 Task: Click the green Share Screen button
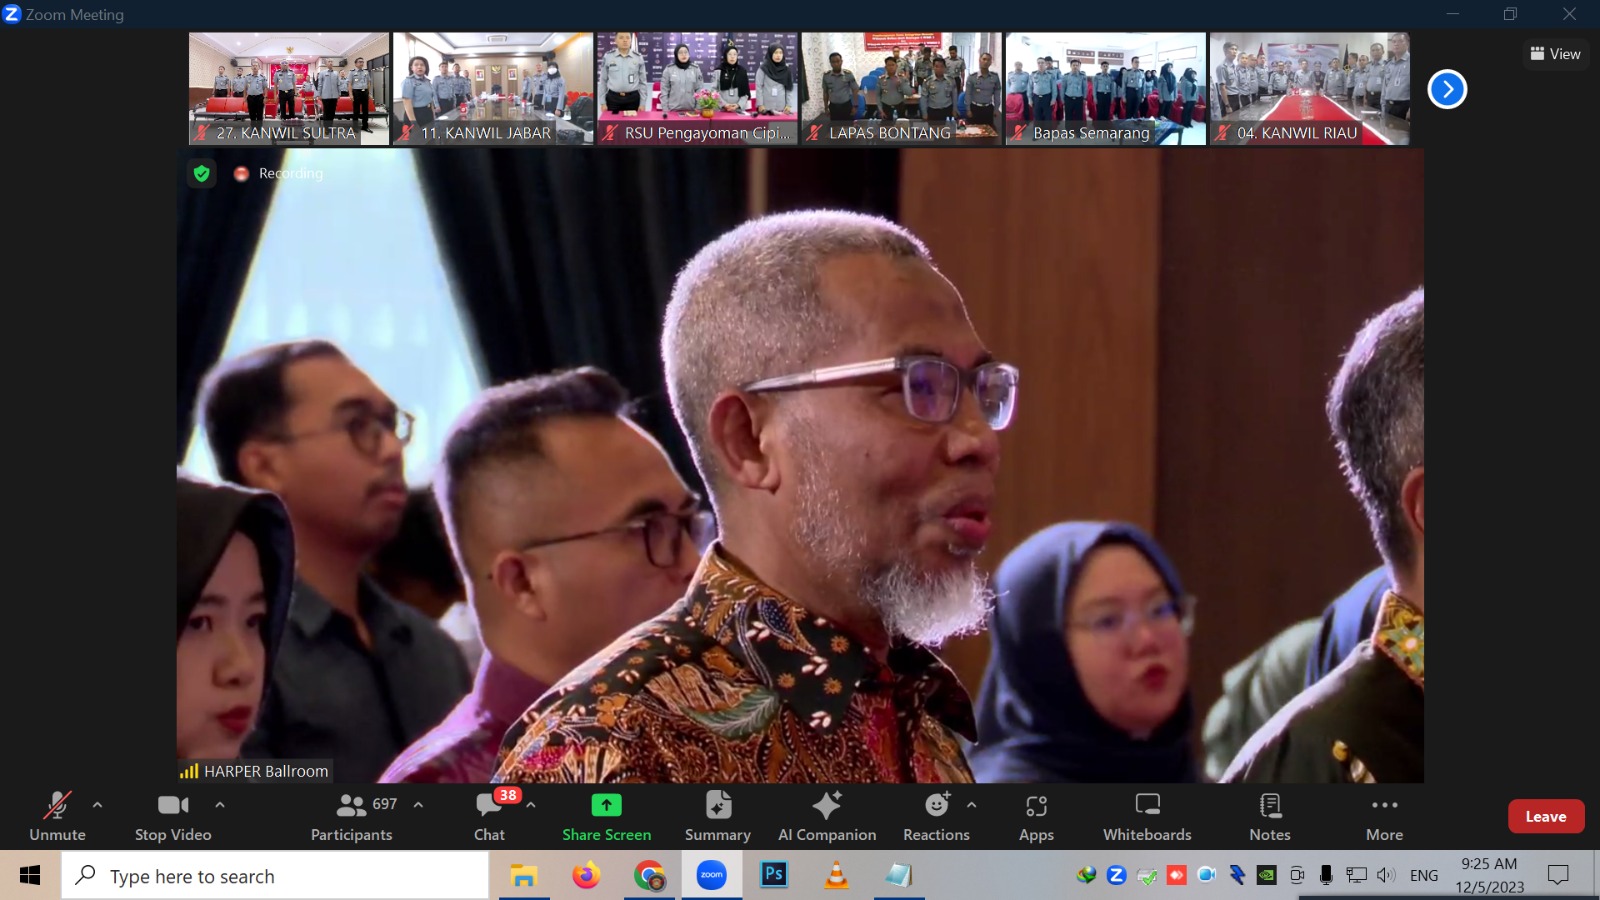coord(606,816)
